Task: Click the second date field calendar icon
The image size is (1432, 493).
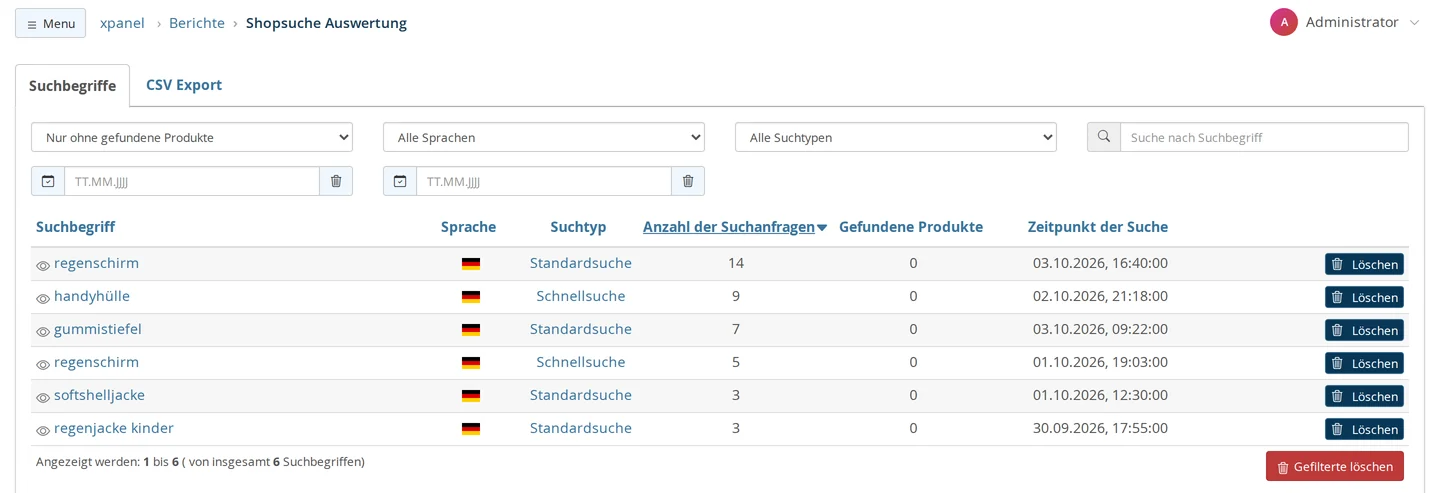Action: (x=400, y=181)
